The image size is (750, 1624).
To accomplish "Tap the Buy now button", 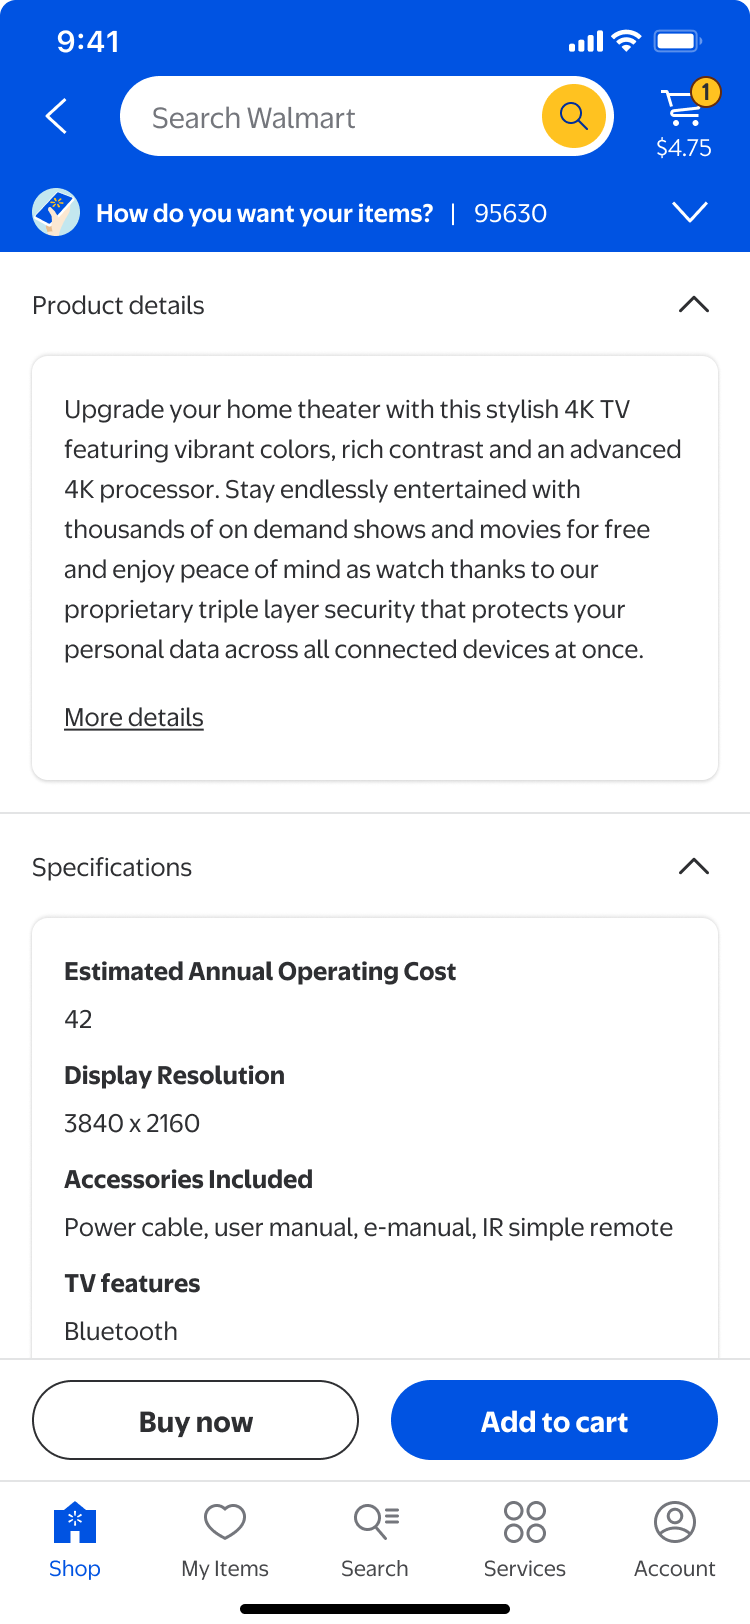I will pos(196,1420).
